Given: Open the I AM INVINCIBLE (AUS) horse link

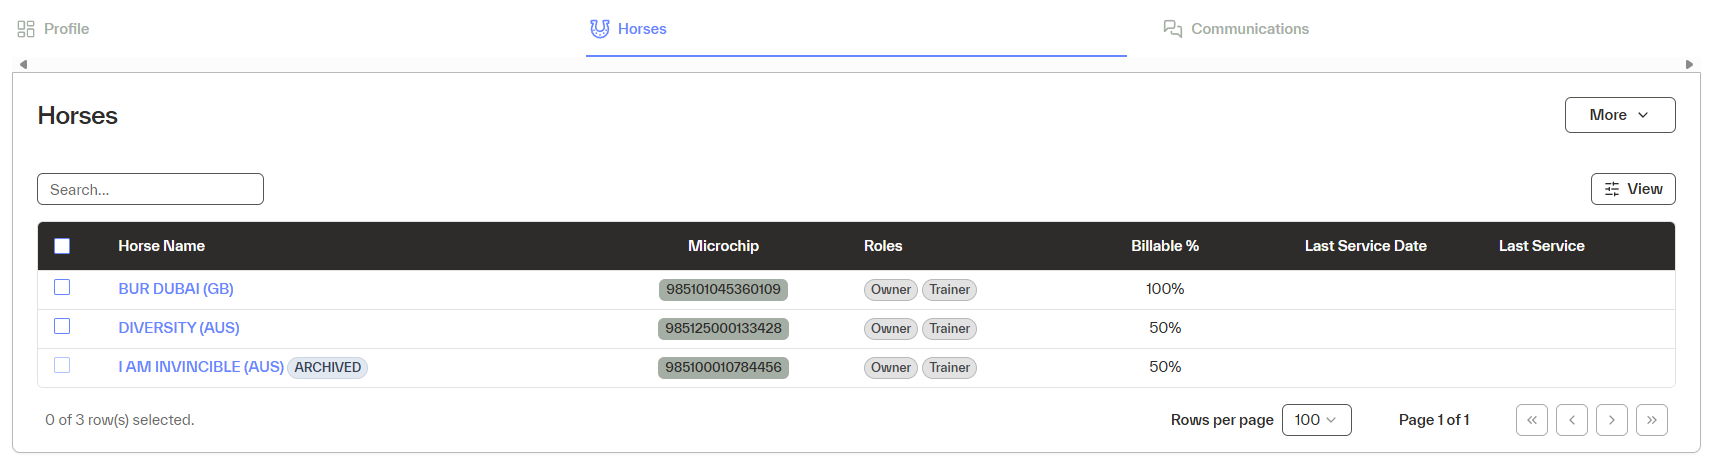Looking at the screenshot, I should coord(201,367).
